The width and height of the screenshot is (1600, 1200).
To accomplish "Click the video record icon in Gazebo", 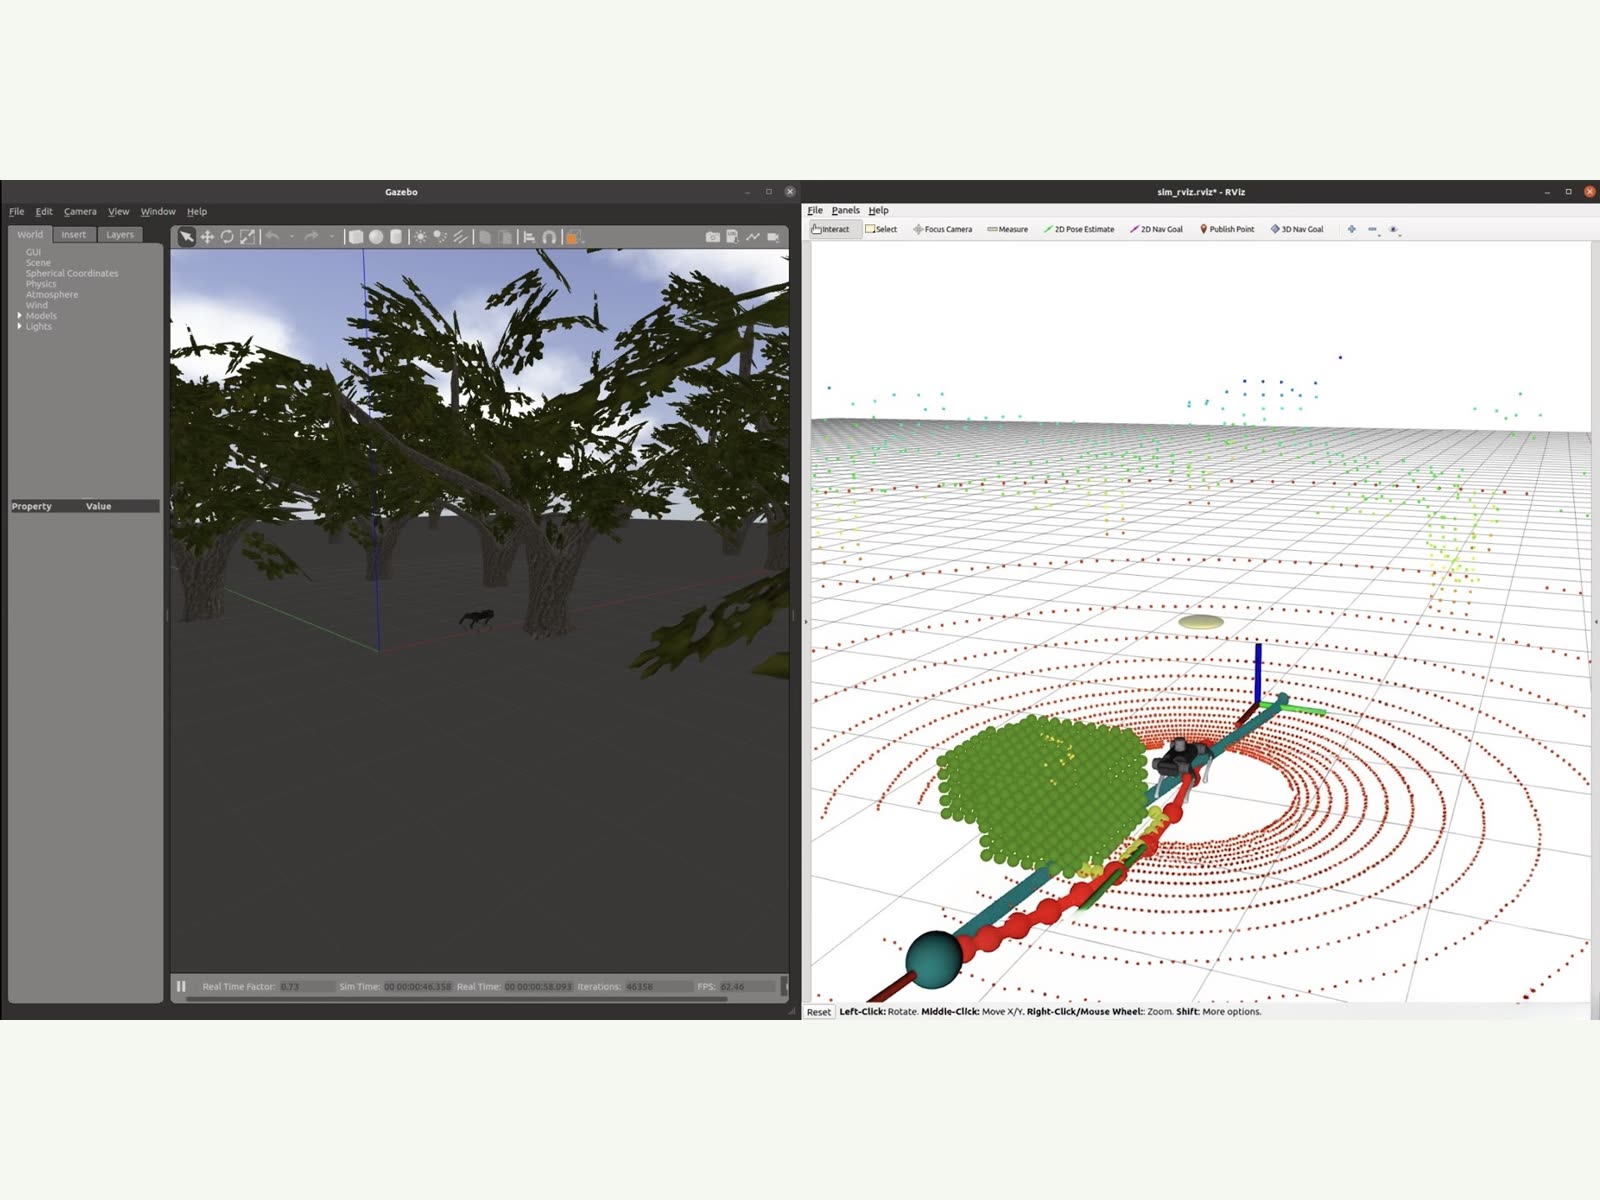I will tap(773, 237).
